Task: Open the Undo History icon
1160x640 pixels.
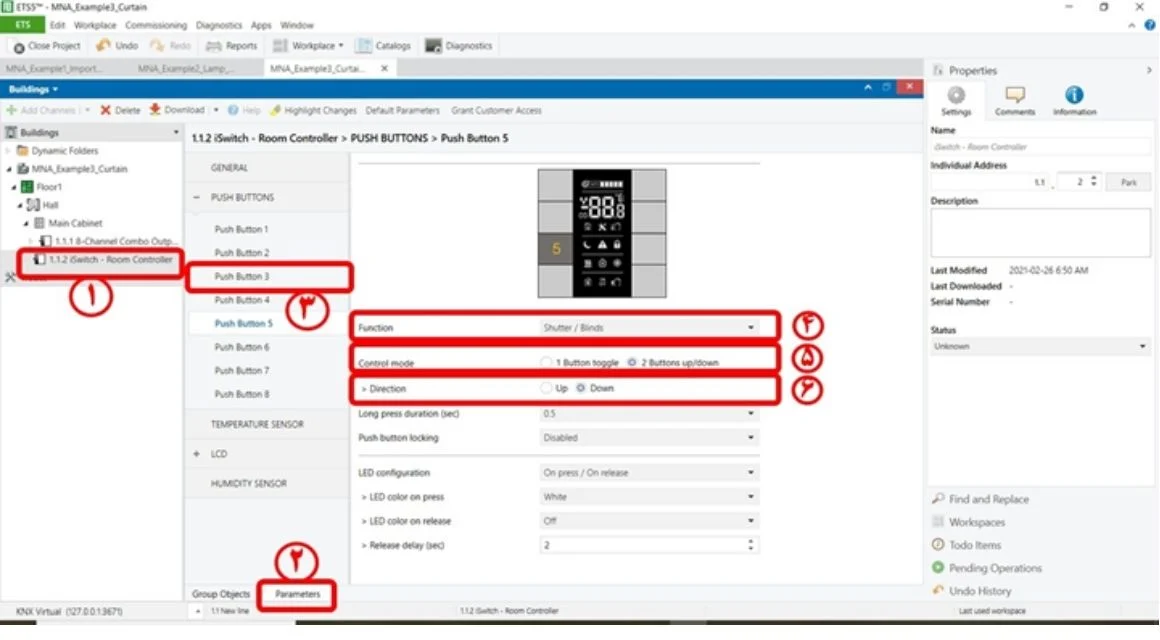Action: click(938, 590)
